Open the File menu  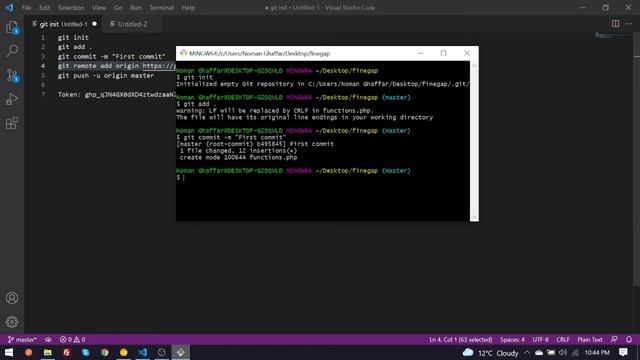26,8
